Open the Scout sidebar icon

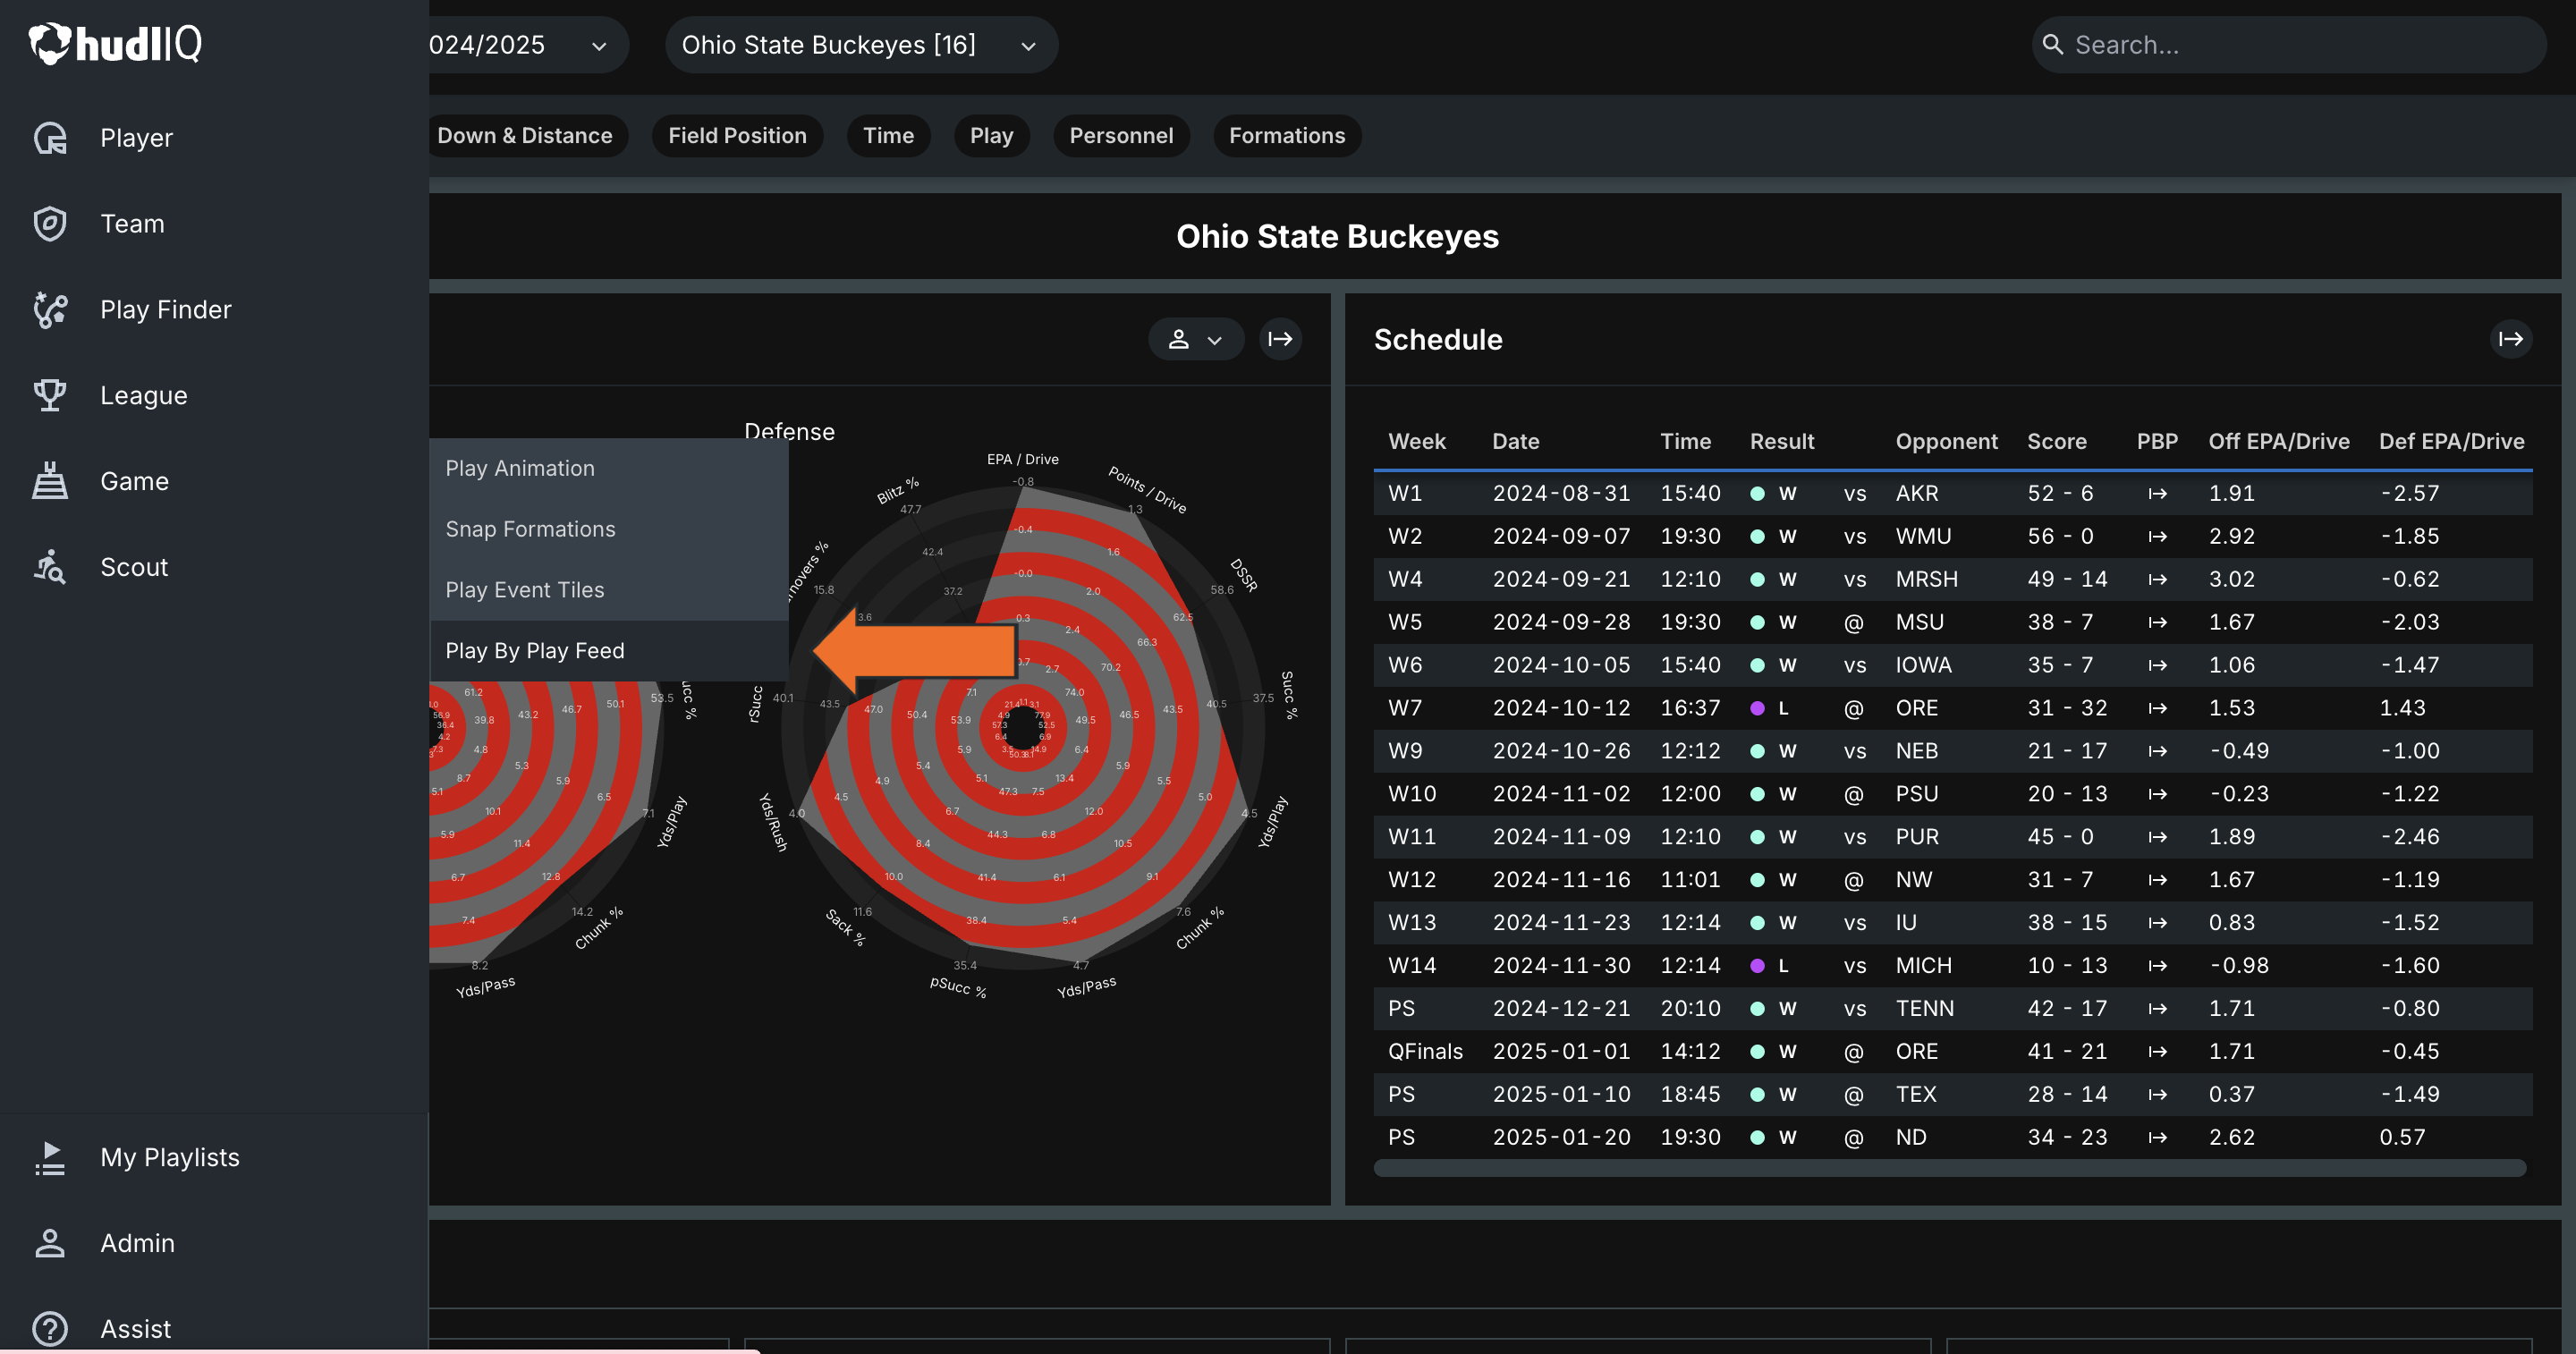(50, 567)
